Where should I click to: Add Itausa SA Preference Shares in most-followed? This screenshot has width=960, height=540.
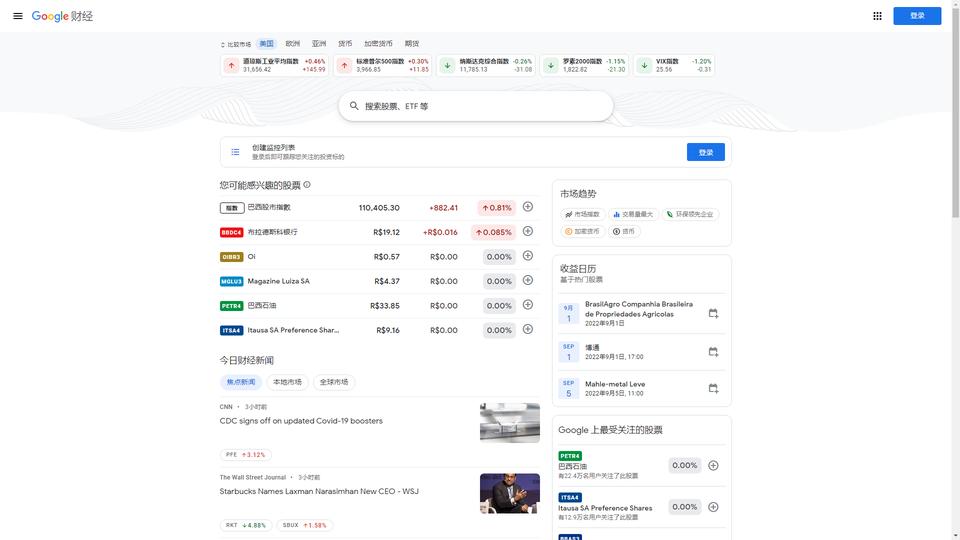tap(713, 507)
